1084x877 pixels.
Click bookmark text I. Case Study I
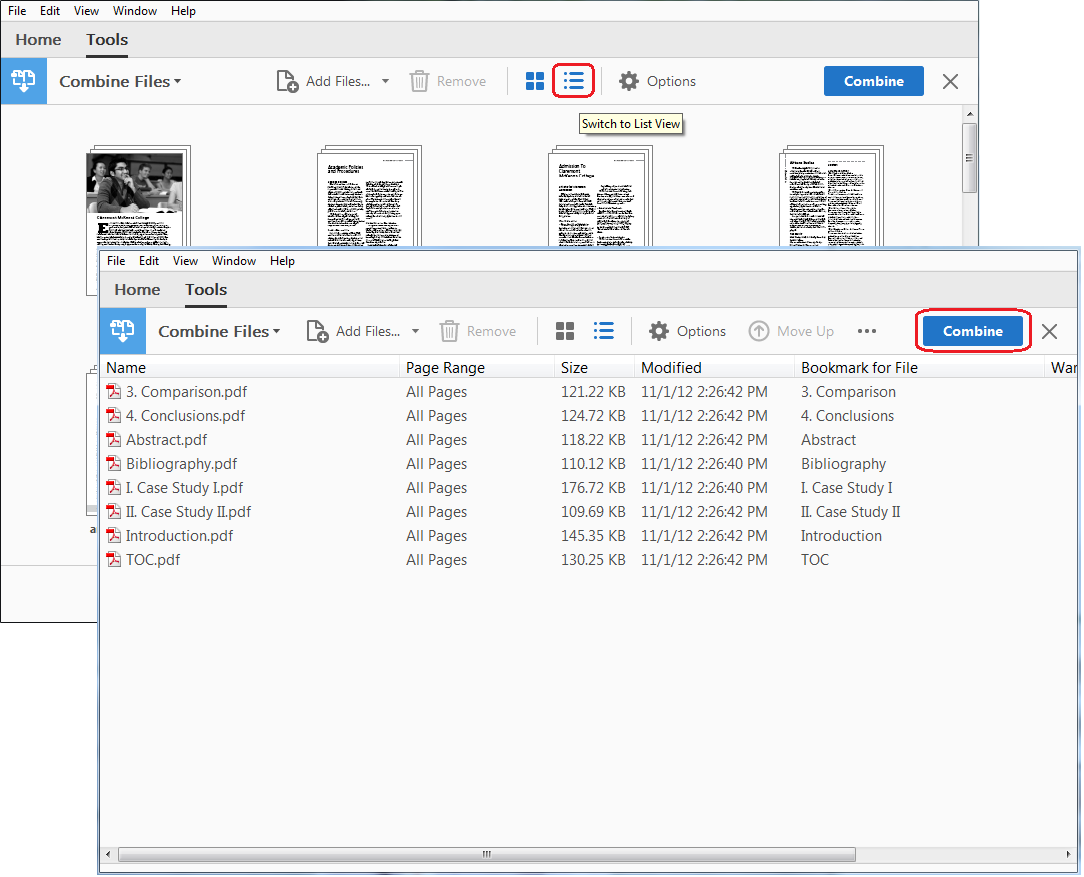[846, 488]
